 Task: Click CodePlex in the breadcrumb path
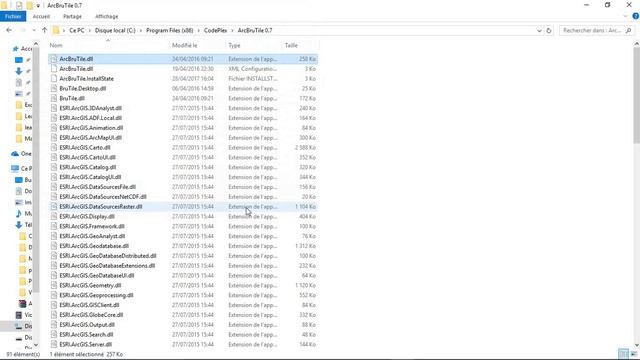(216, 31)
